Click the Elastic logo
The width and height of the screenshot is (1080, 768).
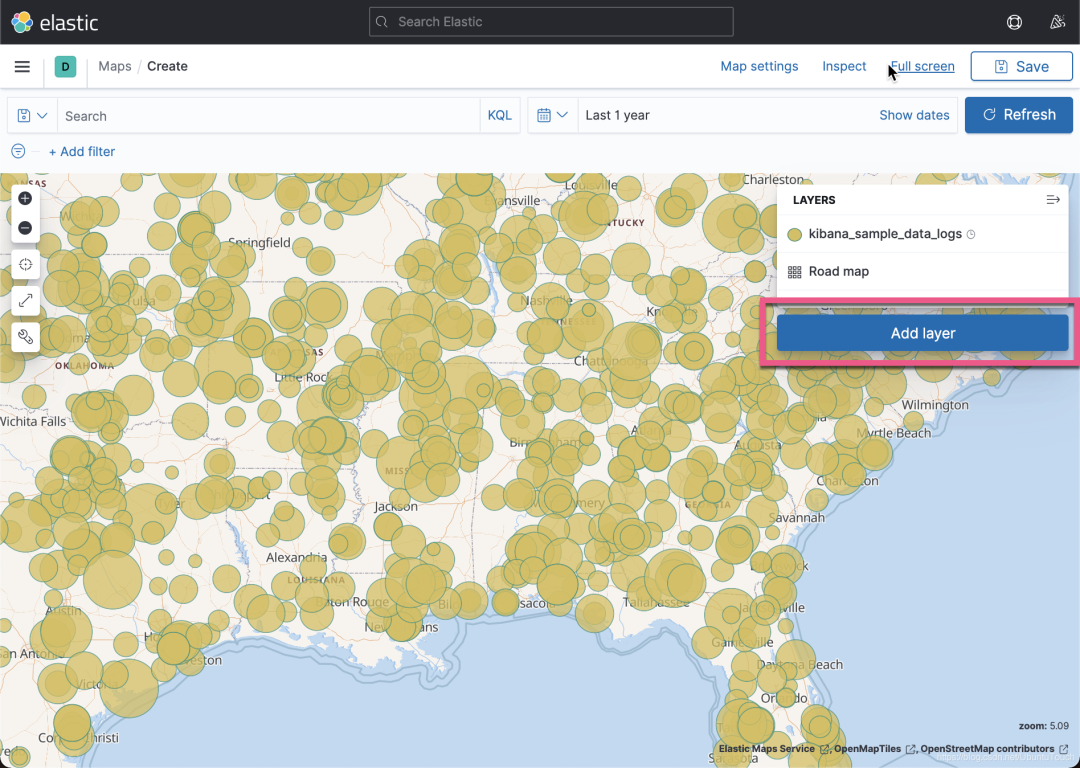55,22
